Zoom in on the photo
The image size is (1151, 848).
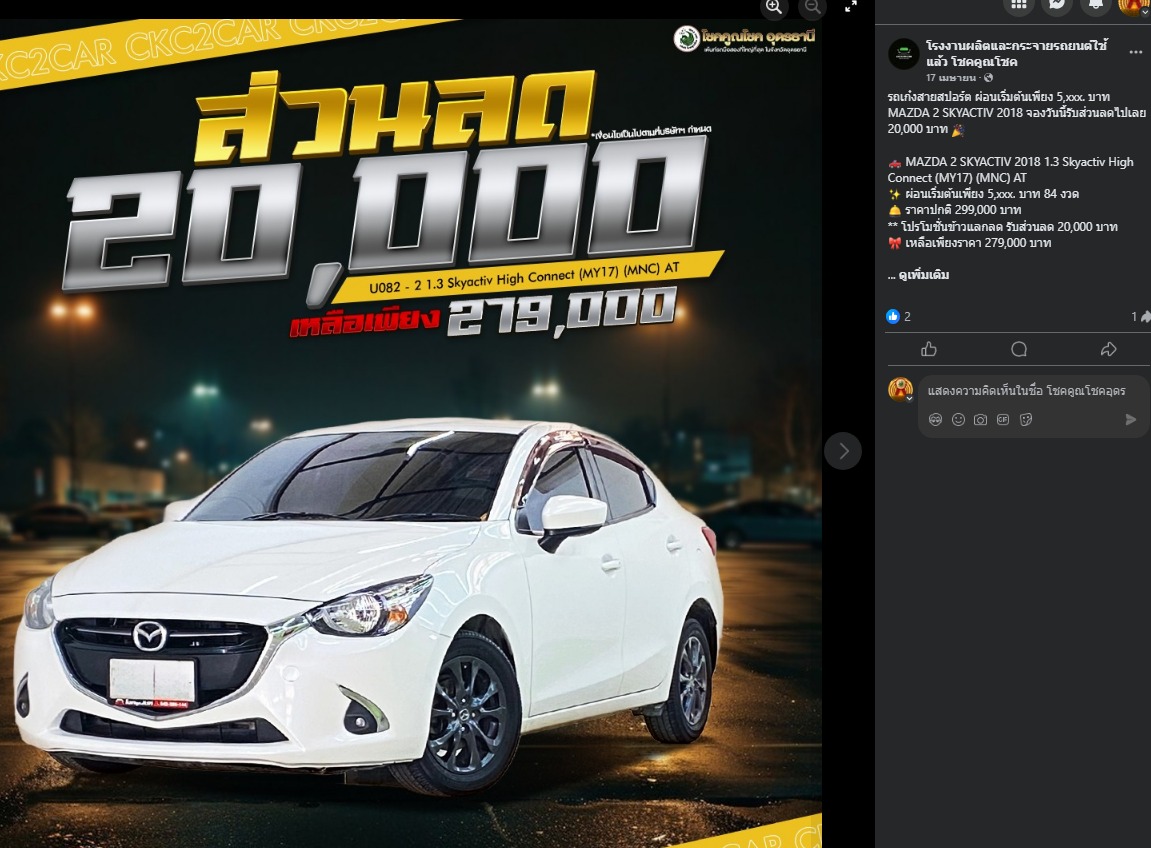[x=774, y=7]
